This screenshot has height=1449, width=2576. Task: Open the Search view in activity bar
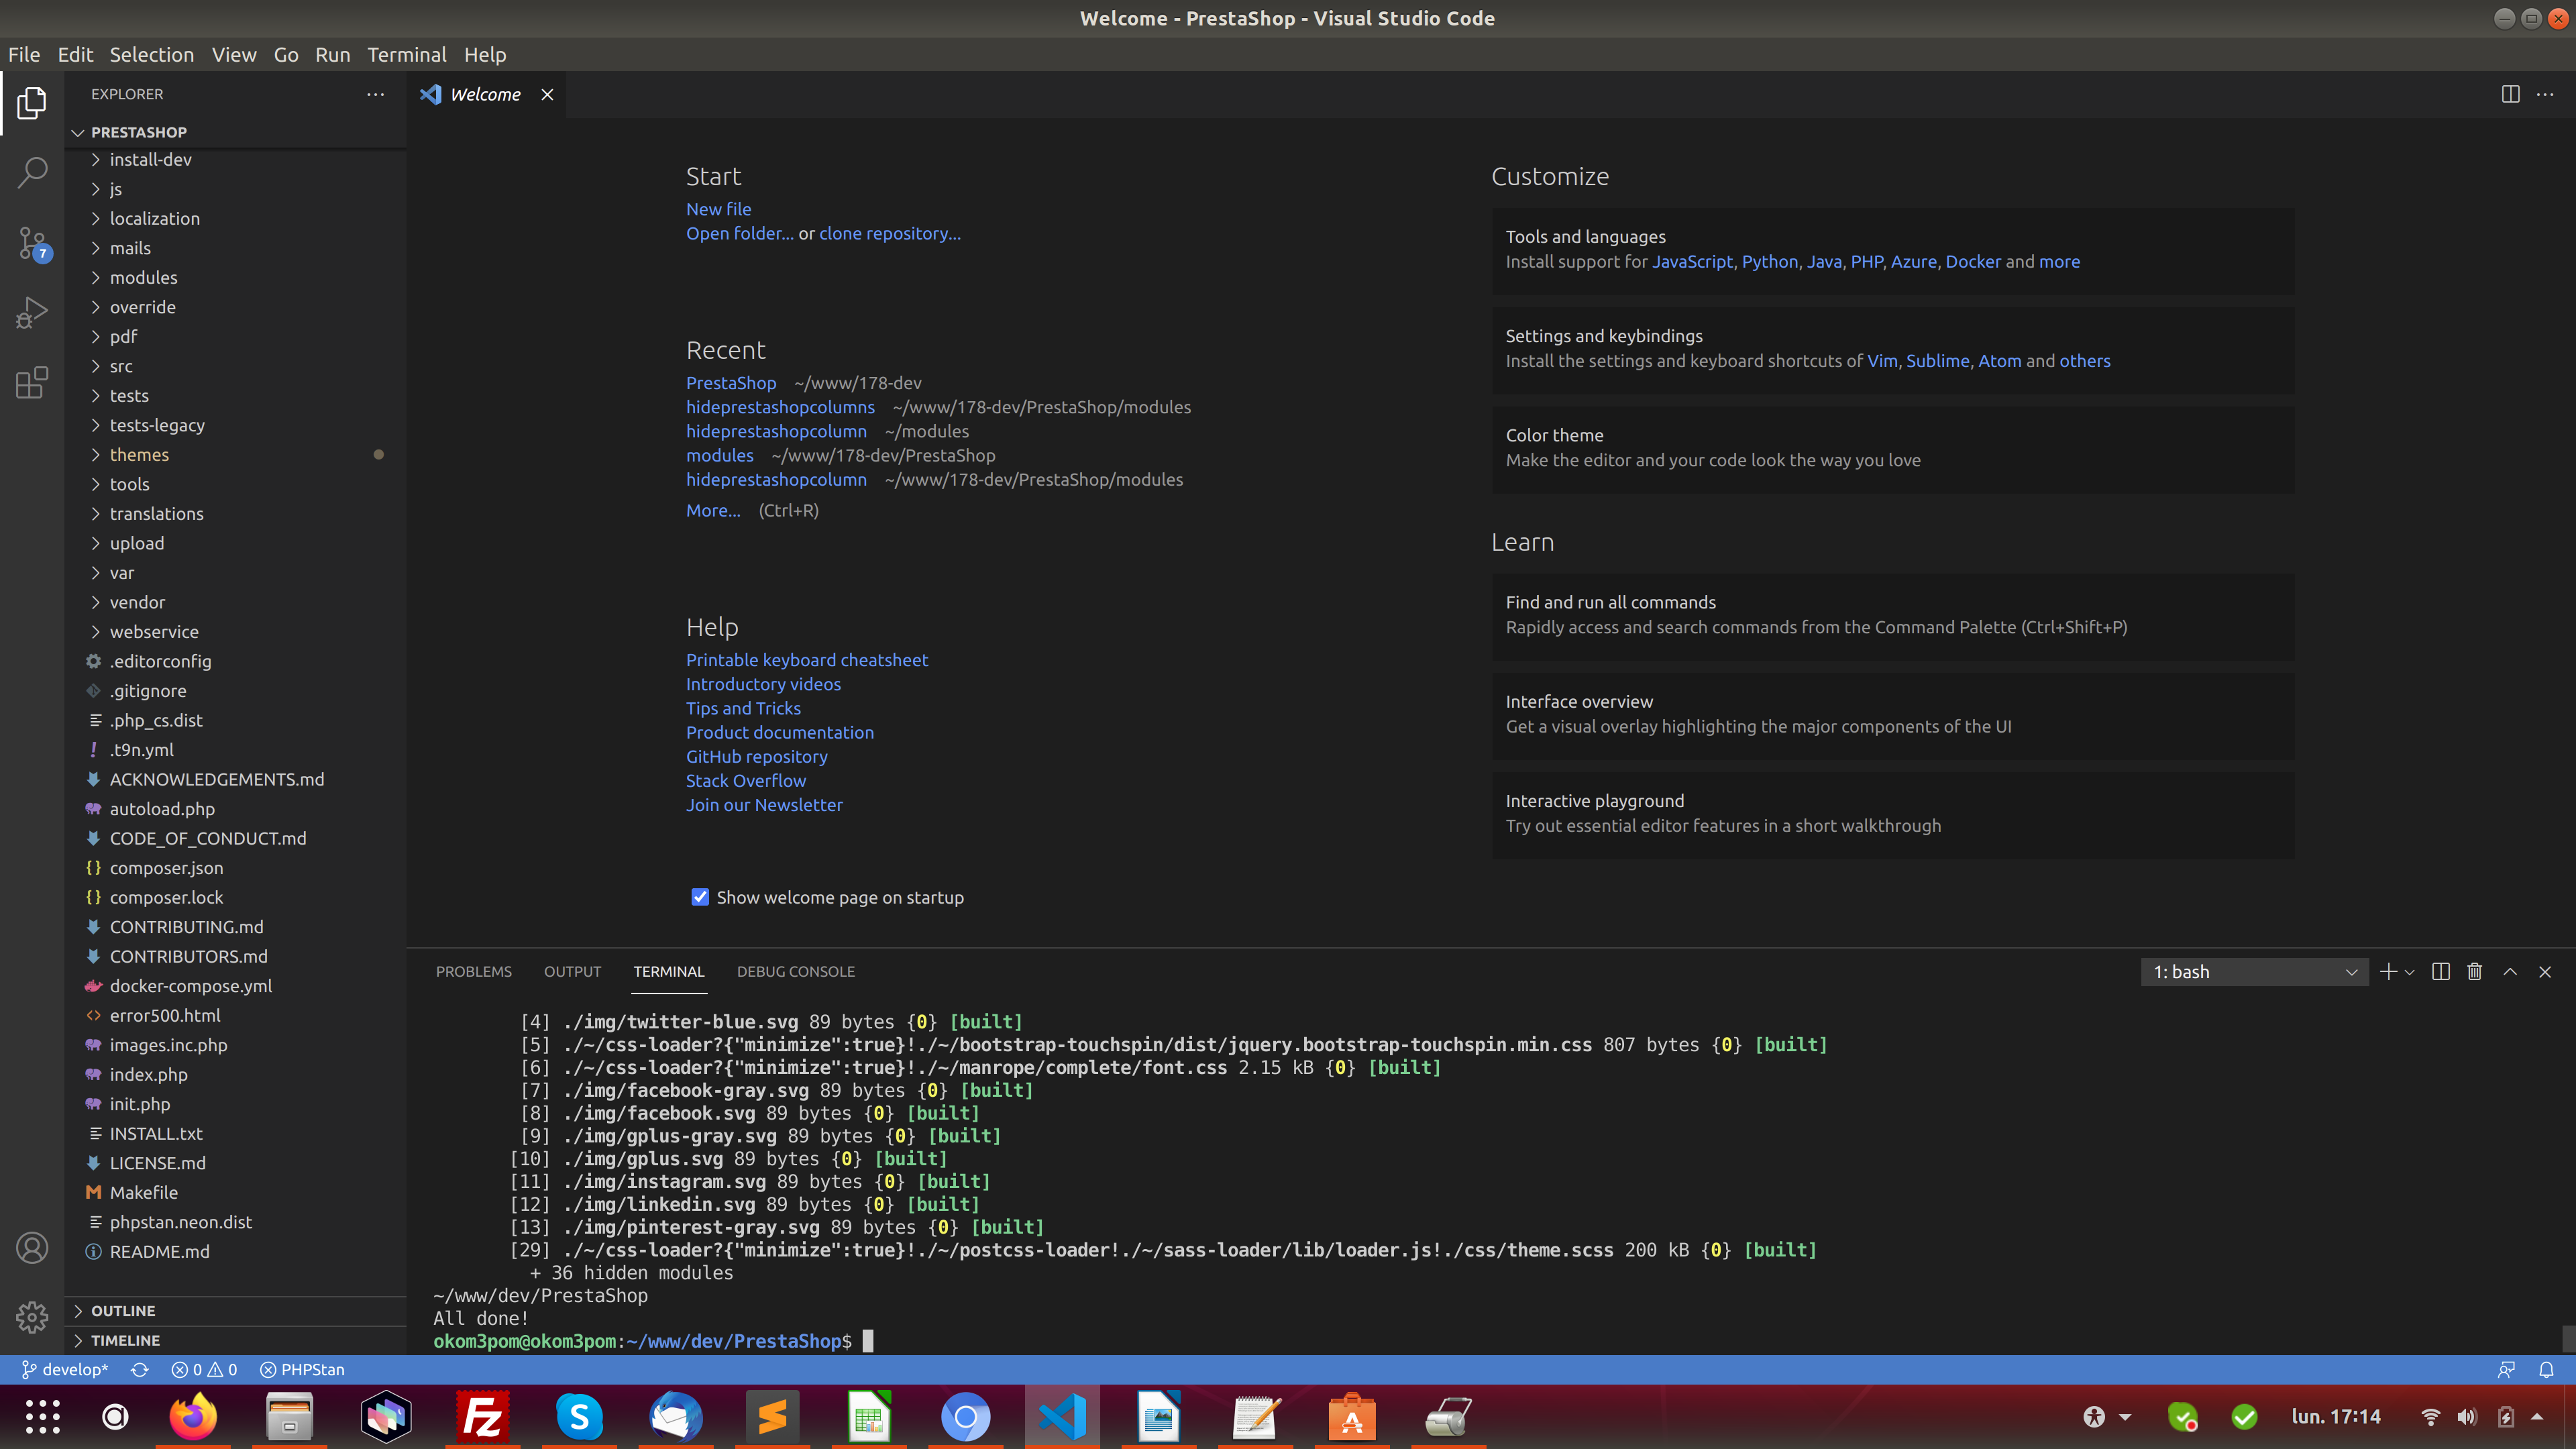pos(32,172)
